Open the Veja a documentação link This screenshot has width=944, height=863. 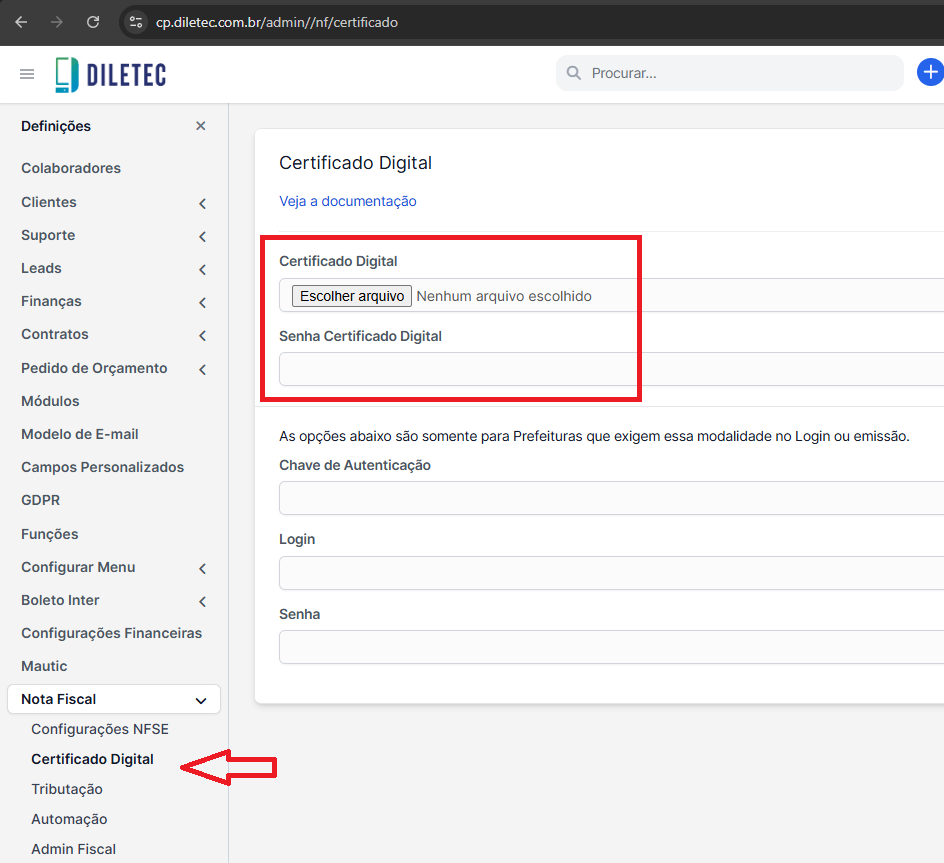pos(348,201)
